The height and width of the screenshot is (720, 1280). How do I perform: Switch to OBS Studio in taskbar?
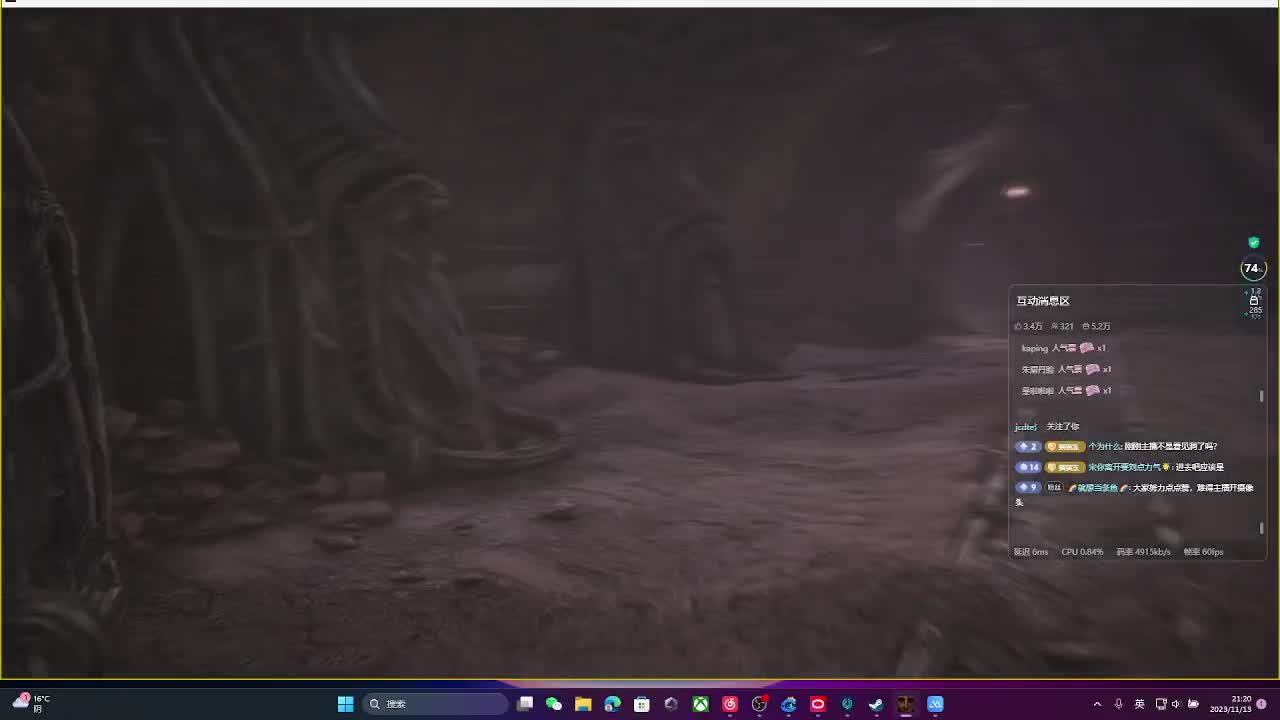759,704
